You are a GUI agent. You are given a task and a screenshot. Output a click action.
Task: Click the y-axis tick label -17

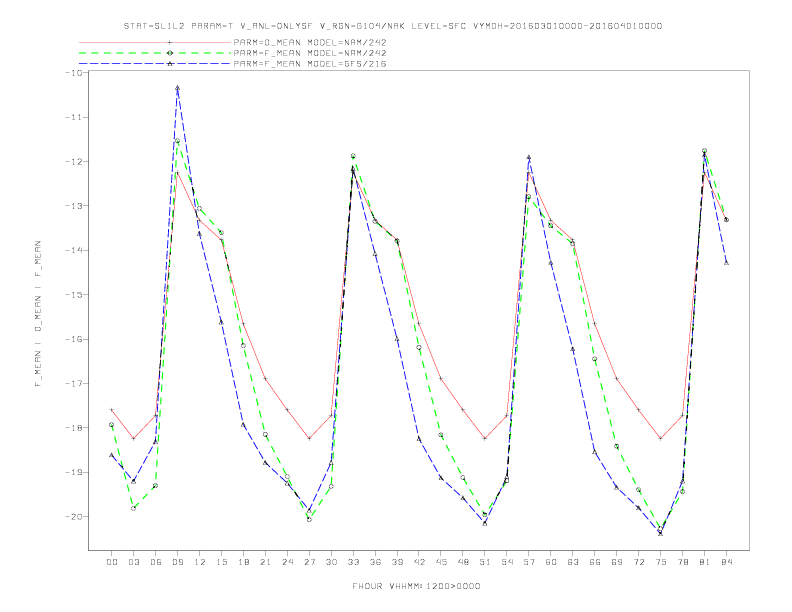tap(74, 383)
